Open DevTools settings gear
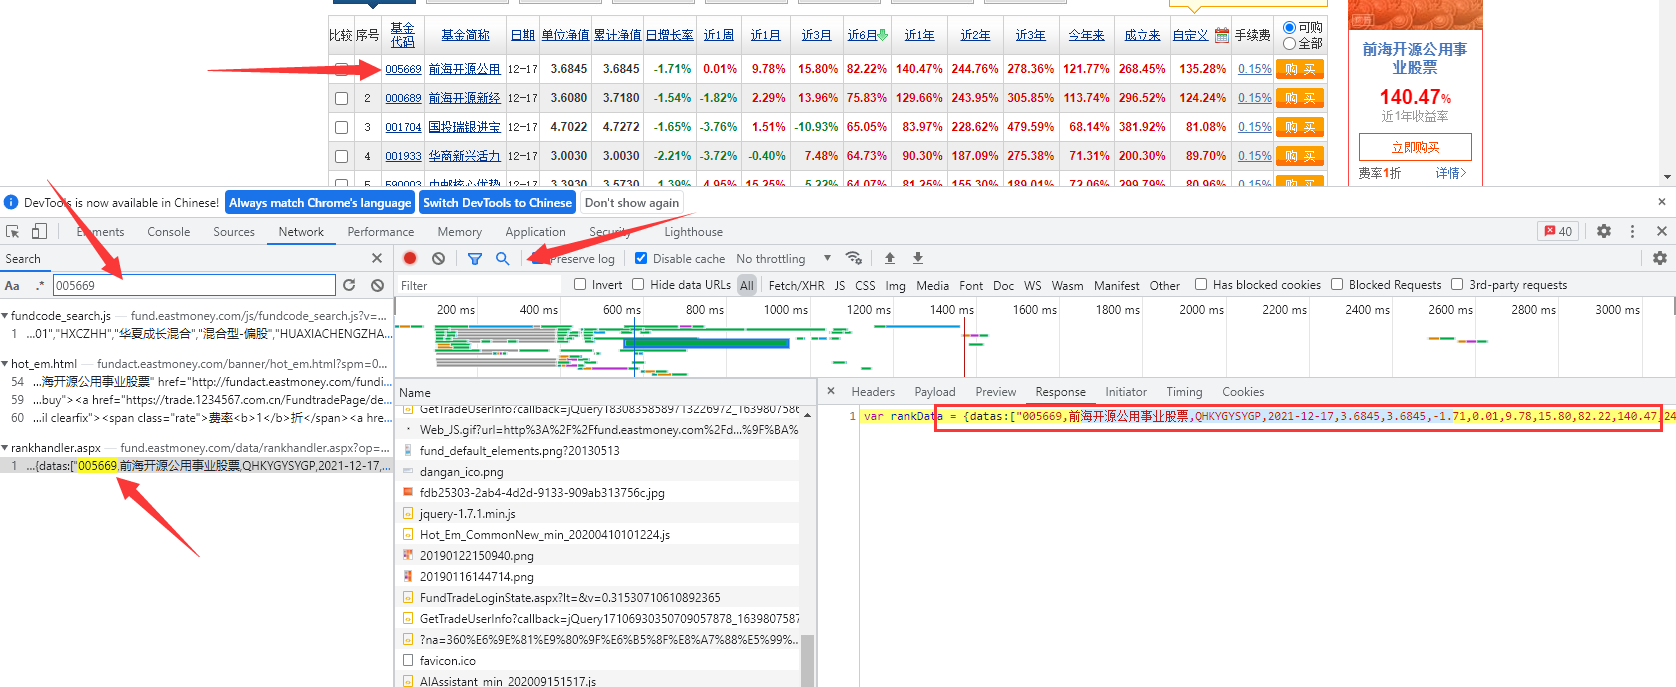The width and height of the screenshot is (1676, 687). (1604, 231)
